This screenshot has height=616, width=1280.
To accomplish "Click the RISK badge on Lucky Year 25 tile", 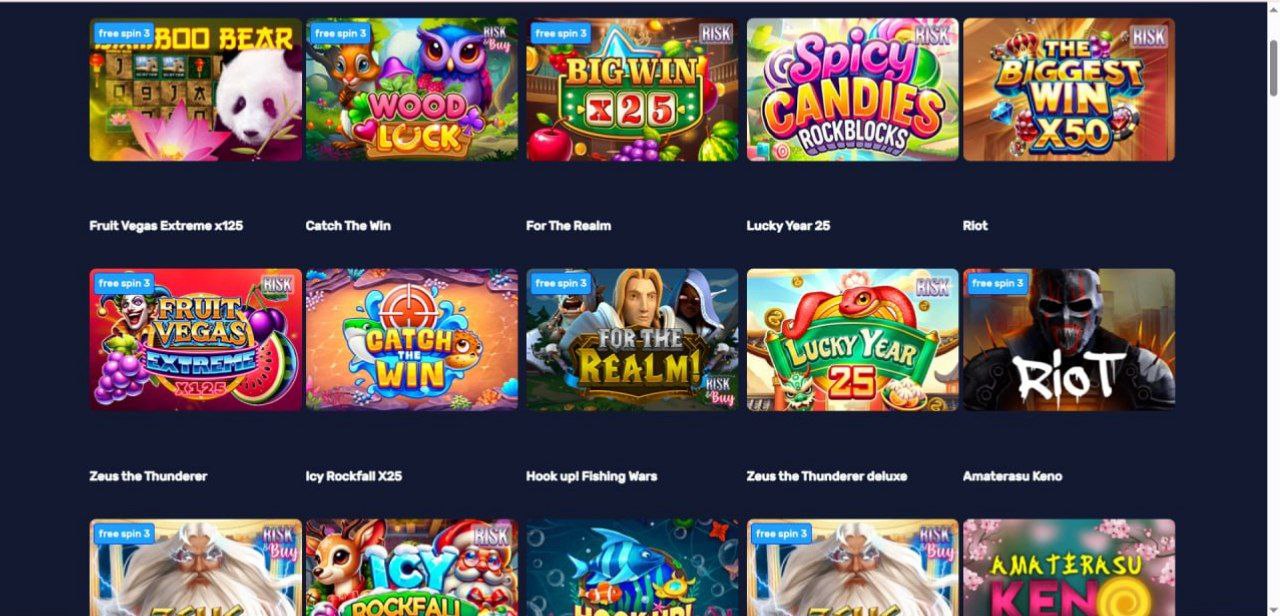I will tap(932, 287).
